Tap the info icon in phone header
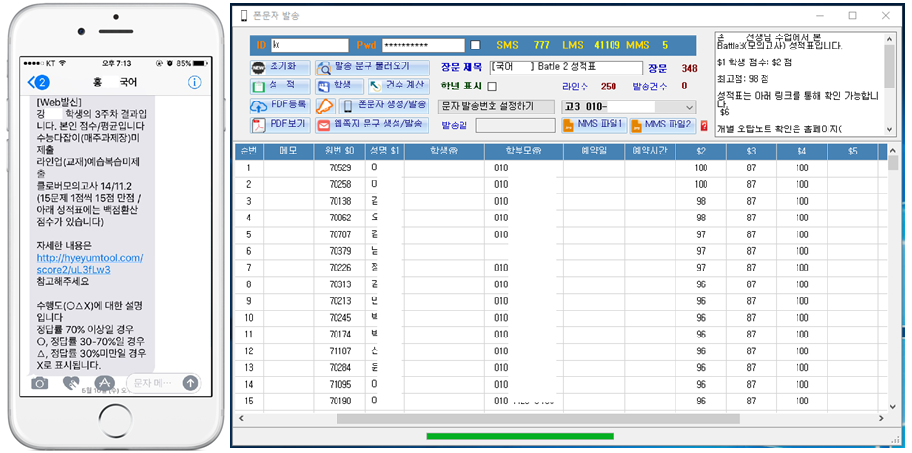Viewport: 912px width, 453px height. (194, 81)
